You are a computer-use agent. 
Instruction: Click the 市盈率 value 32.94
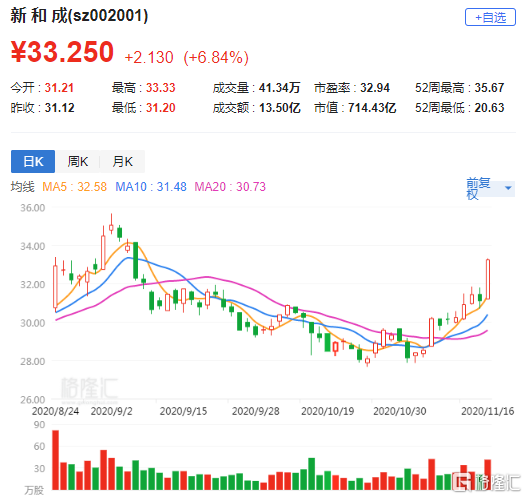click(x=375, y=88)
